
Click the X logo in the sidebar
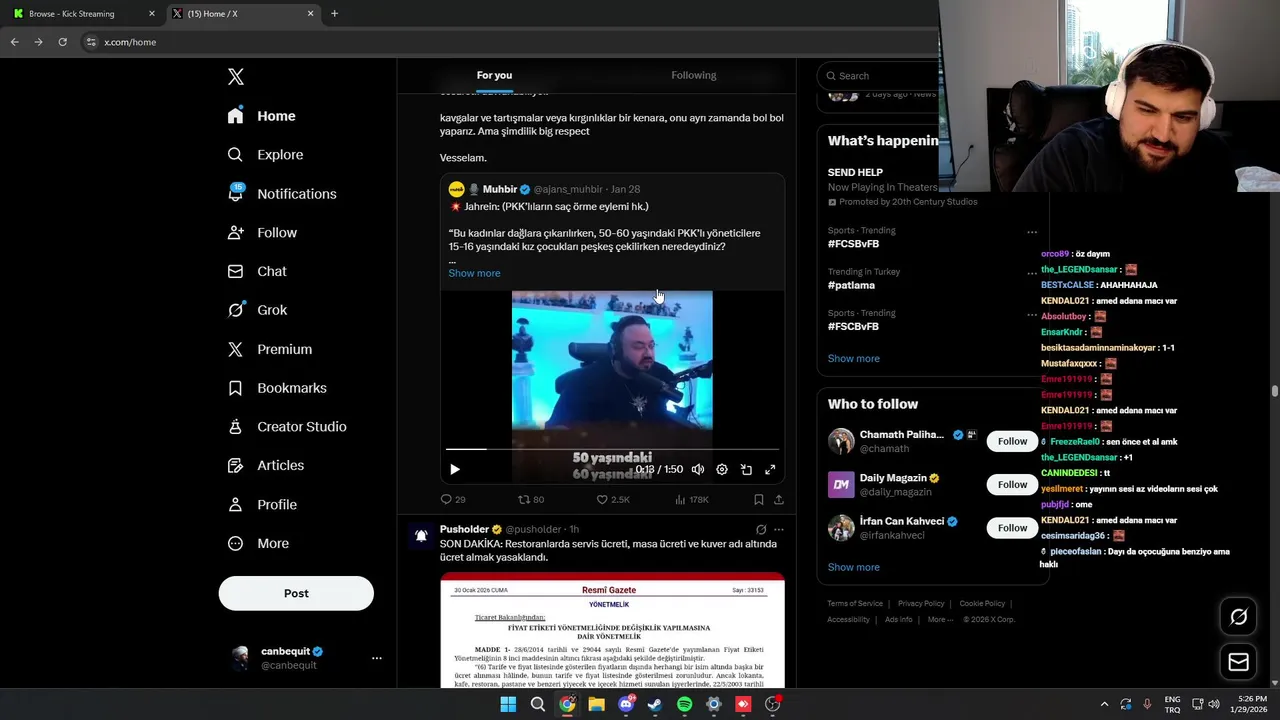point(236,77)
